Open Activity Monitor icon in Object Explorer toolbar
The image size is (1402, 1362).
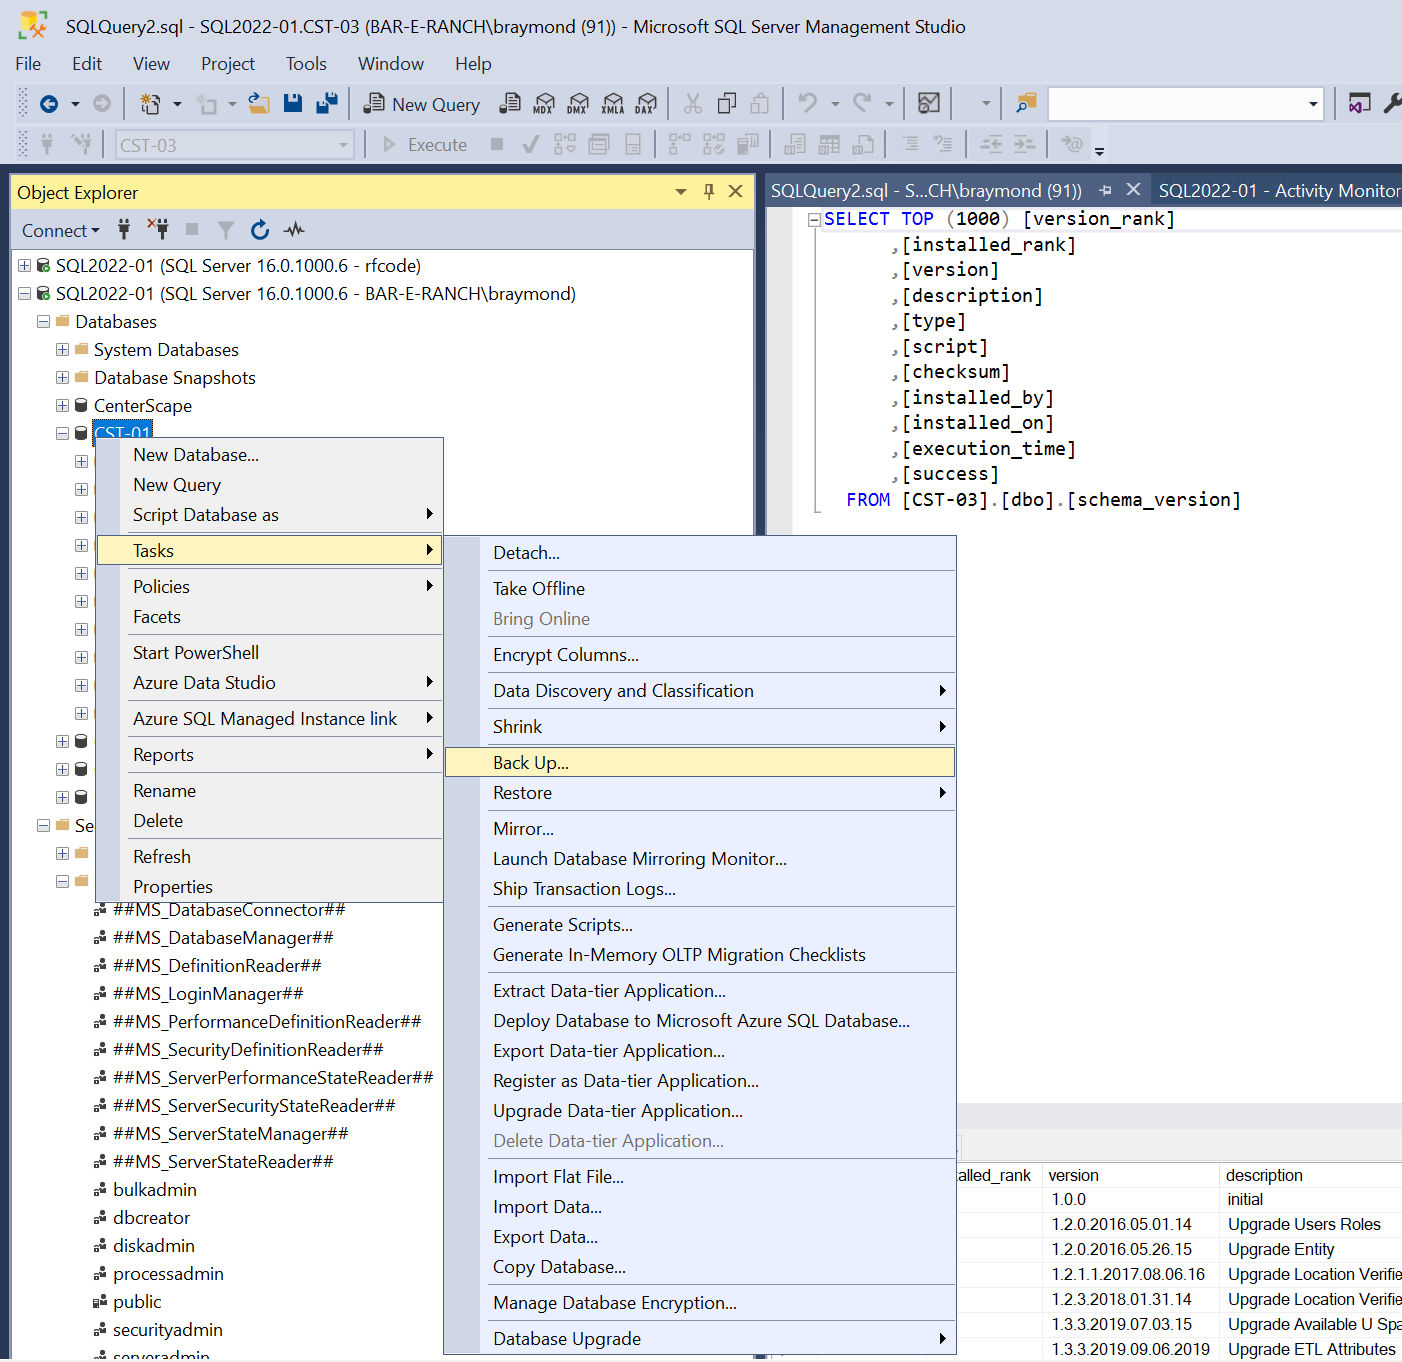[x=294, y=230]
